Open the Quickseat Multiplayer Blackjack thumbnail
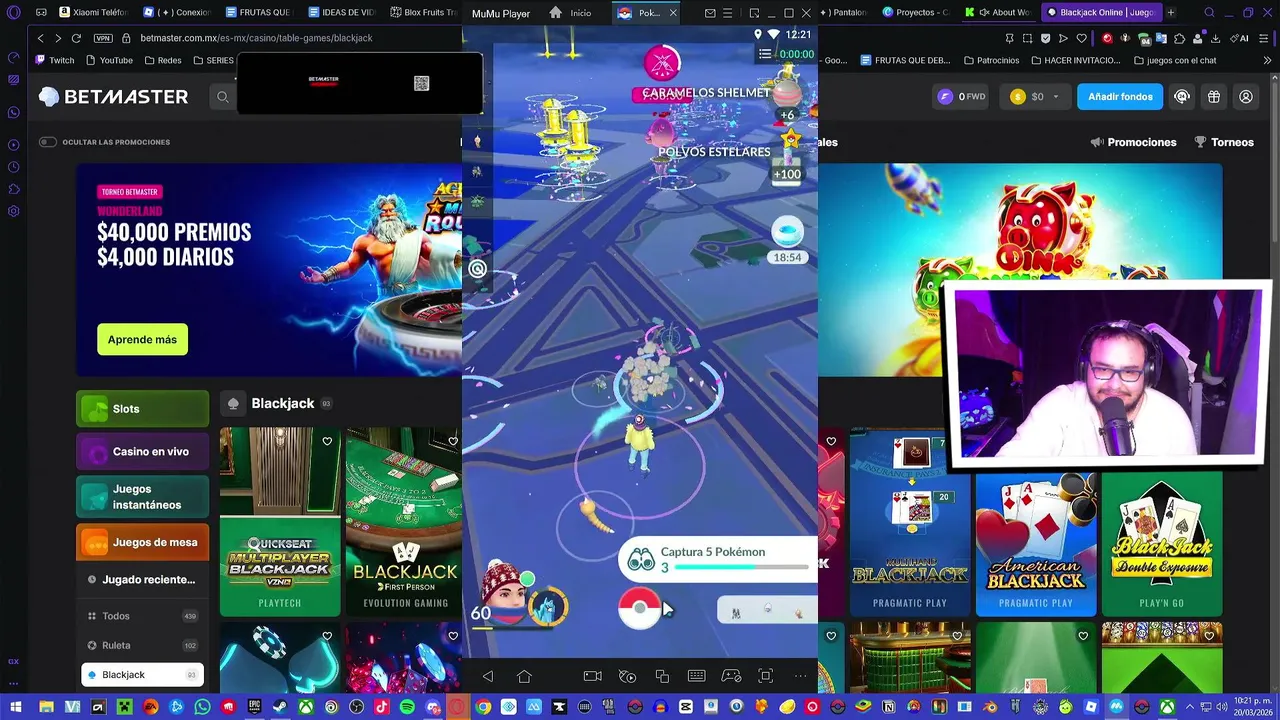The height and width of the screenshot is (720, 1280). 280,521
